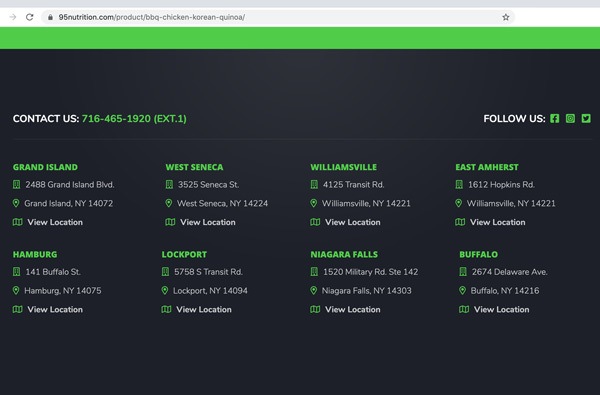Image resolution: width=600 pixels, height=395 pixels.
Task: Click text Niagara Falls, NY 14303
Action: click(x=367, y=291)
